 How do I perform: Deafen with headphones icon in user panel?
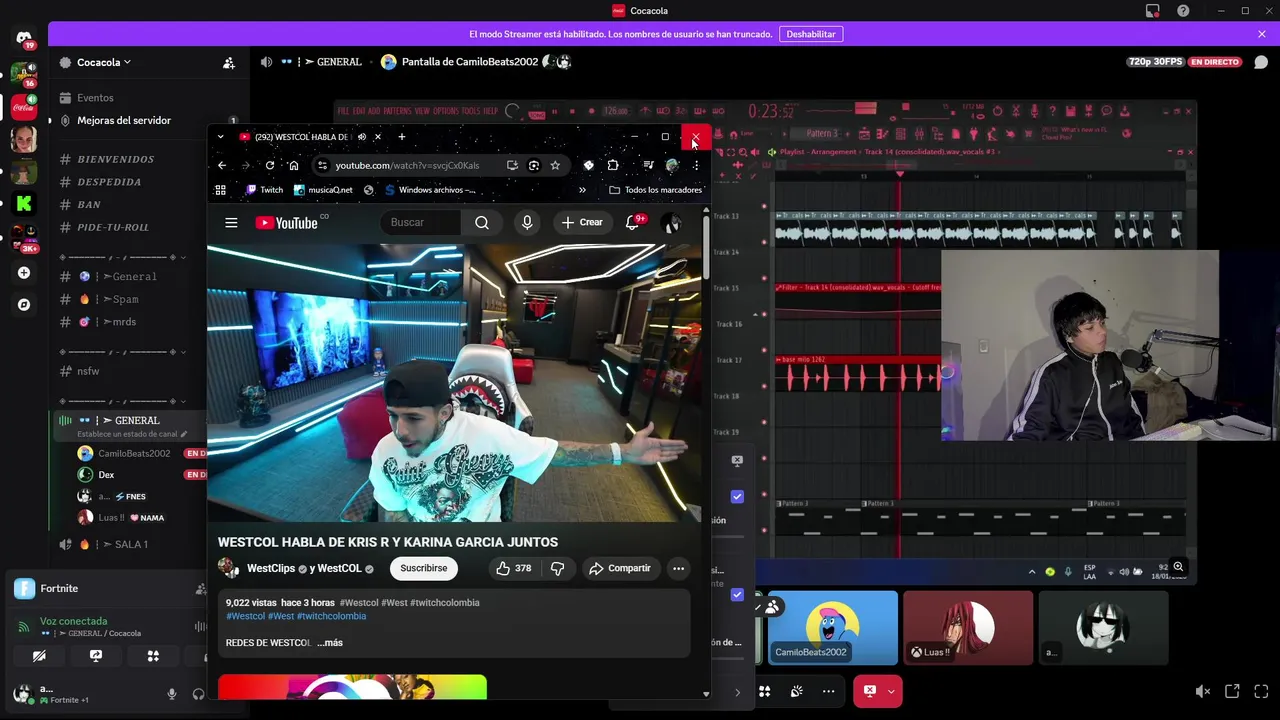point(198,694)
